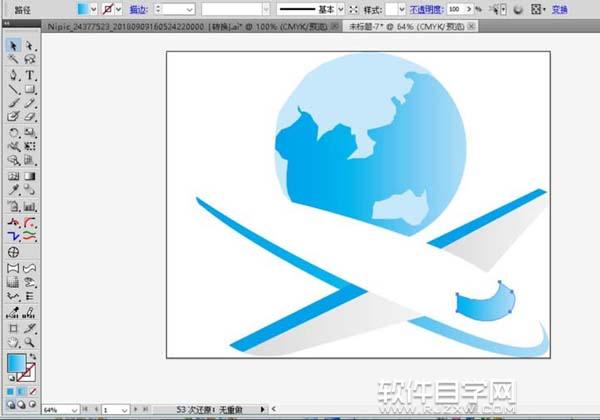
Task: Open the artboard number dropdown
Action: tap(124, 410)
